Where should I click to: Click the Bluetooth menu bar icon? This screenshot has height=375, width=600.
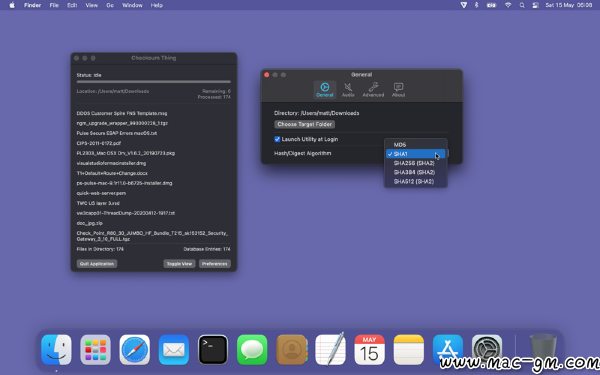click(x=476, y=5)
